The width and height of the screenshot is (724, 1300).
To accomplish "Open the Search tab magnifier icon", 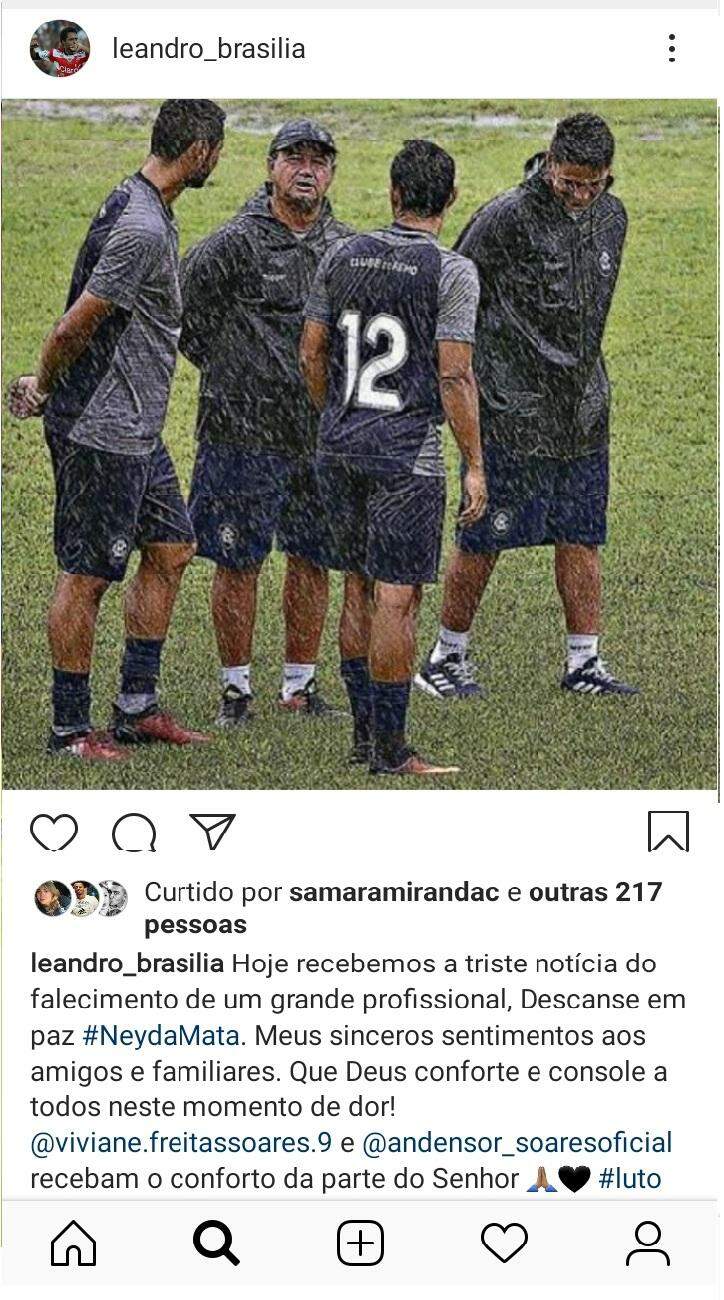I will [216, 1243].
